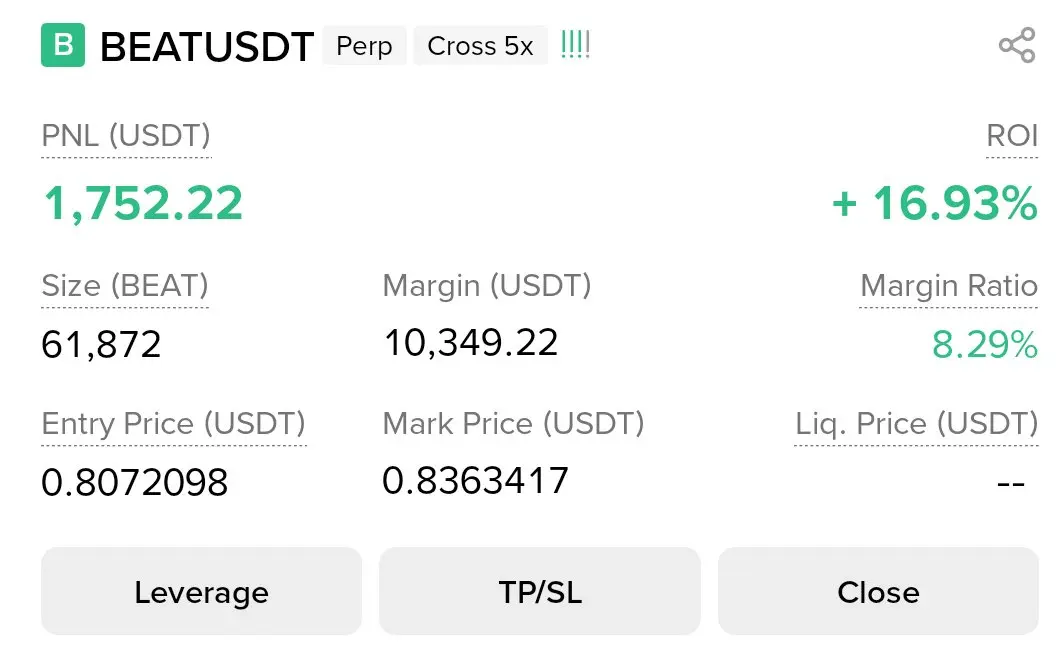Click the share icon
This screenshot has height=667, width=1063.
[x=1016, y=46]
